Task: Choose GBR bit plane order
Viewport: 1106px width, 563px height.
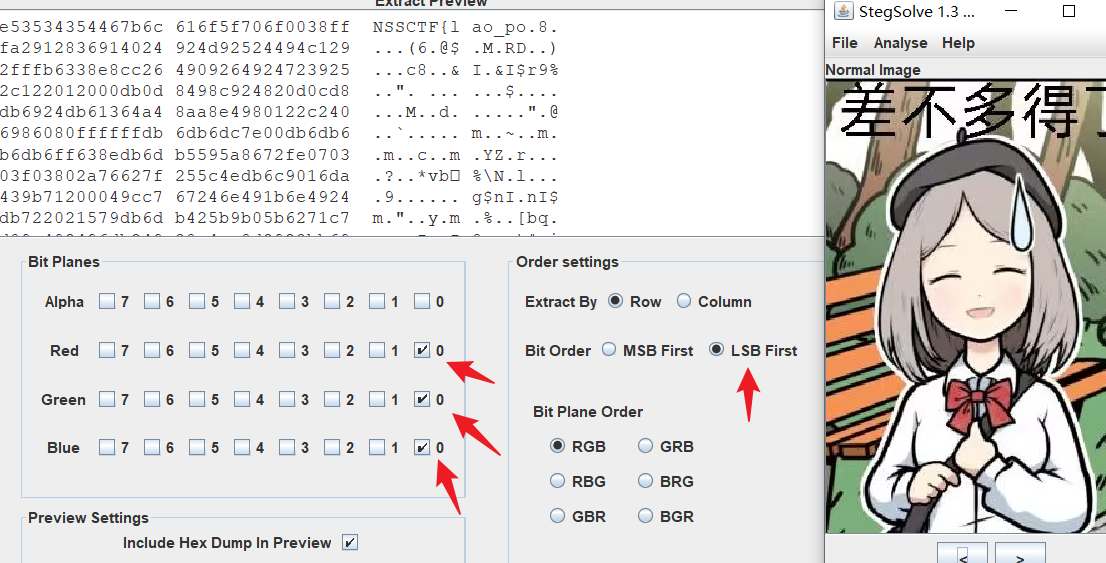Action: point(558,516)
